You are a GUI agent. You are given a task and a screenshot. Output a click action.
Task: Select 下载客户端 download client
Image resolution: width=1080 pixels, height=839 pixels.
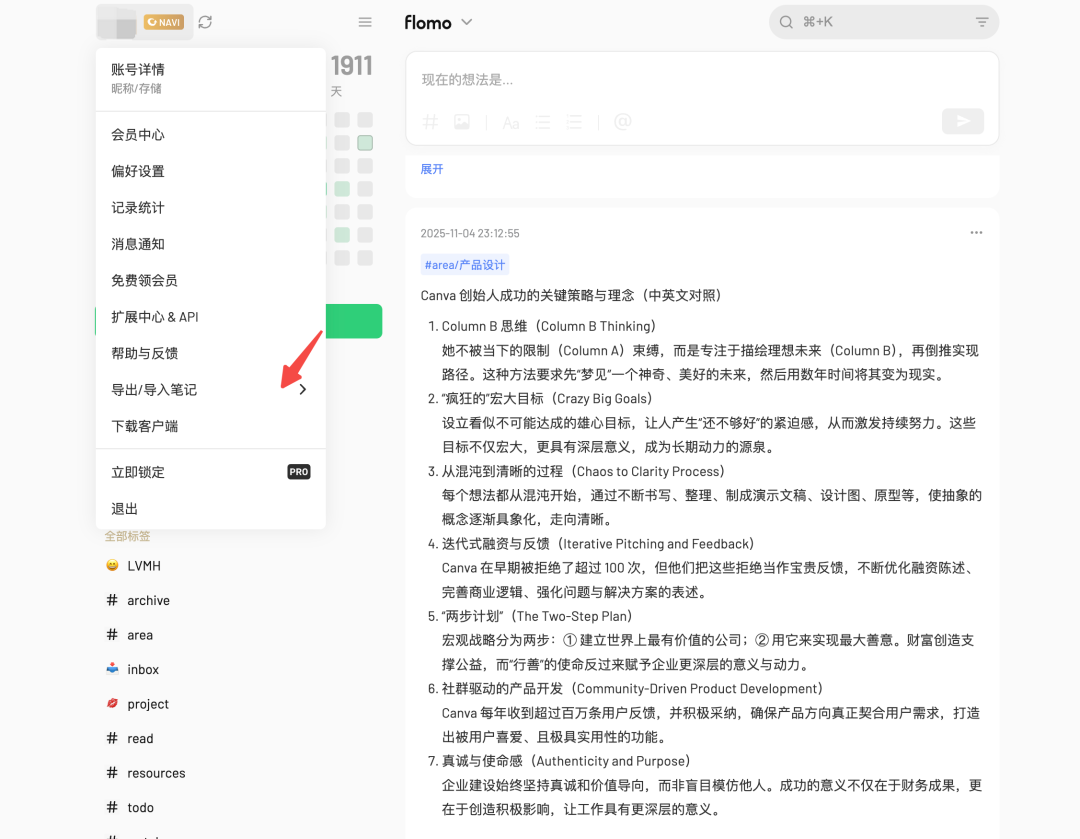[x=211, y=427]
